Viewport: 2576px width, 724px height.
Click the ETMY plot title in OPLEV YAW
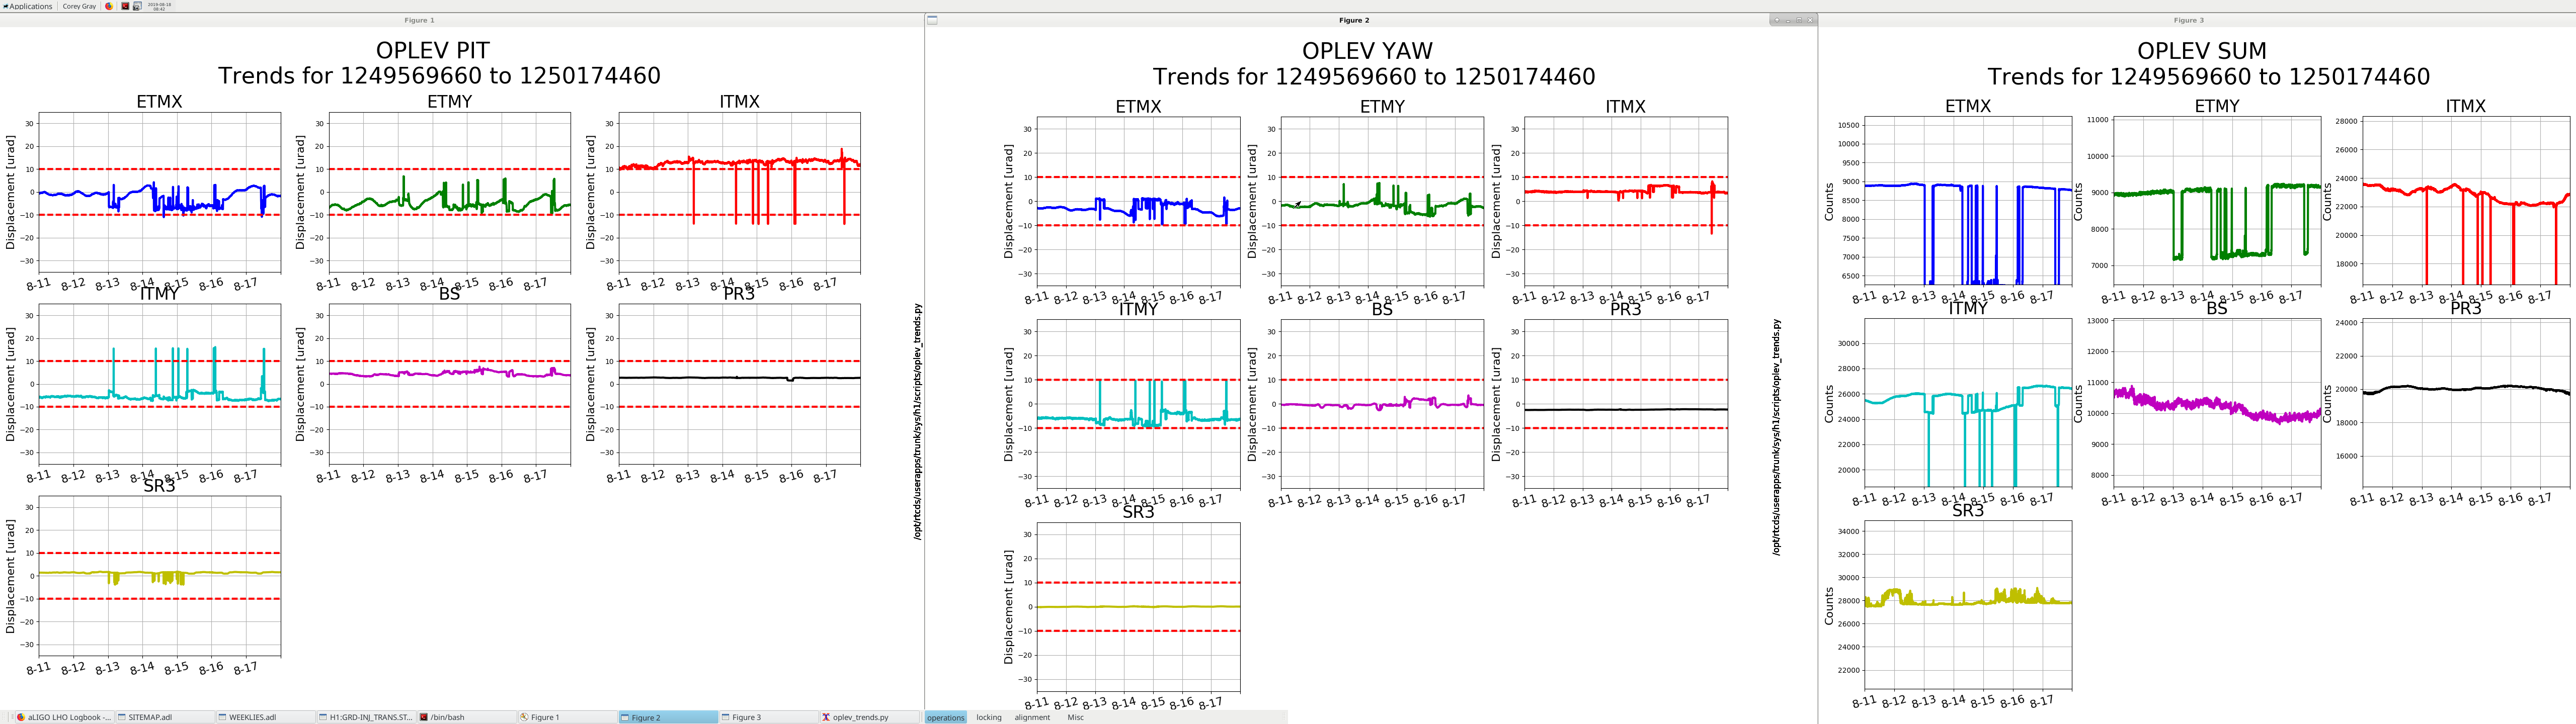click(1382, 106)
